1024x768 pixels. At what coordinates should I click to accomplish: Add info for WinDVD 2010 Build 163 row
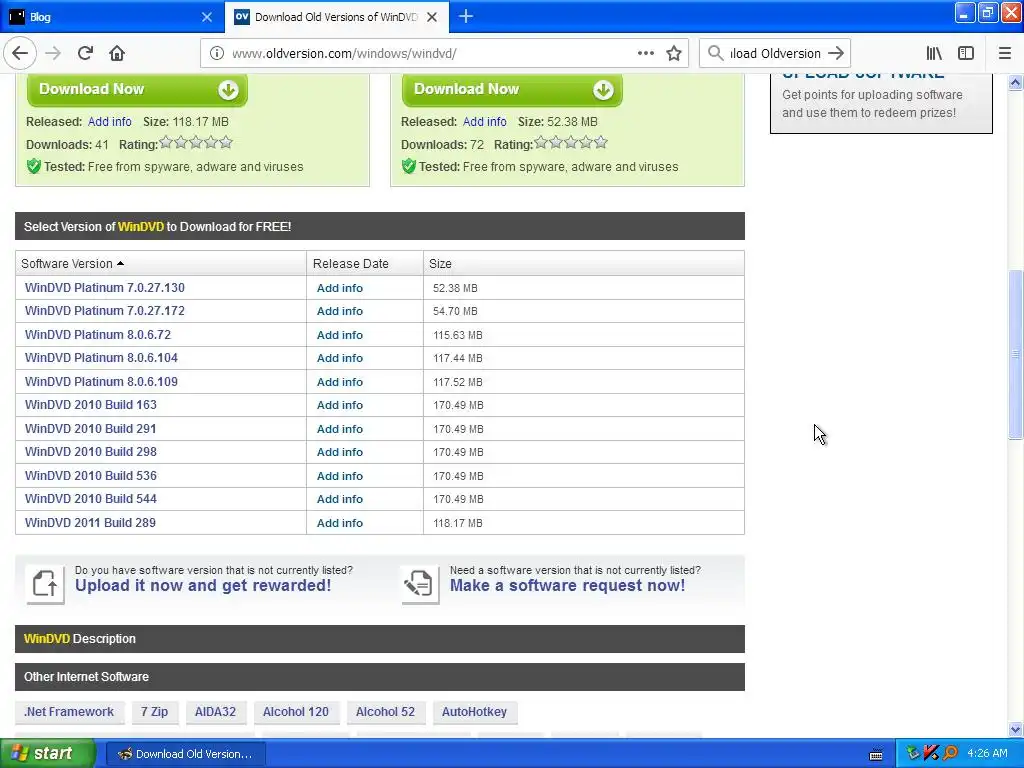(x=340, y=405)
